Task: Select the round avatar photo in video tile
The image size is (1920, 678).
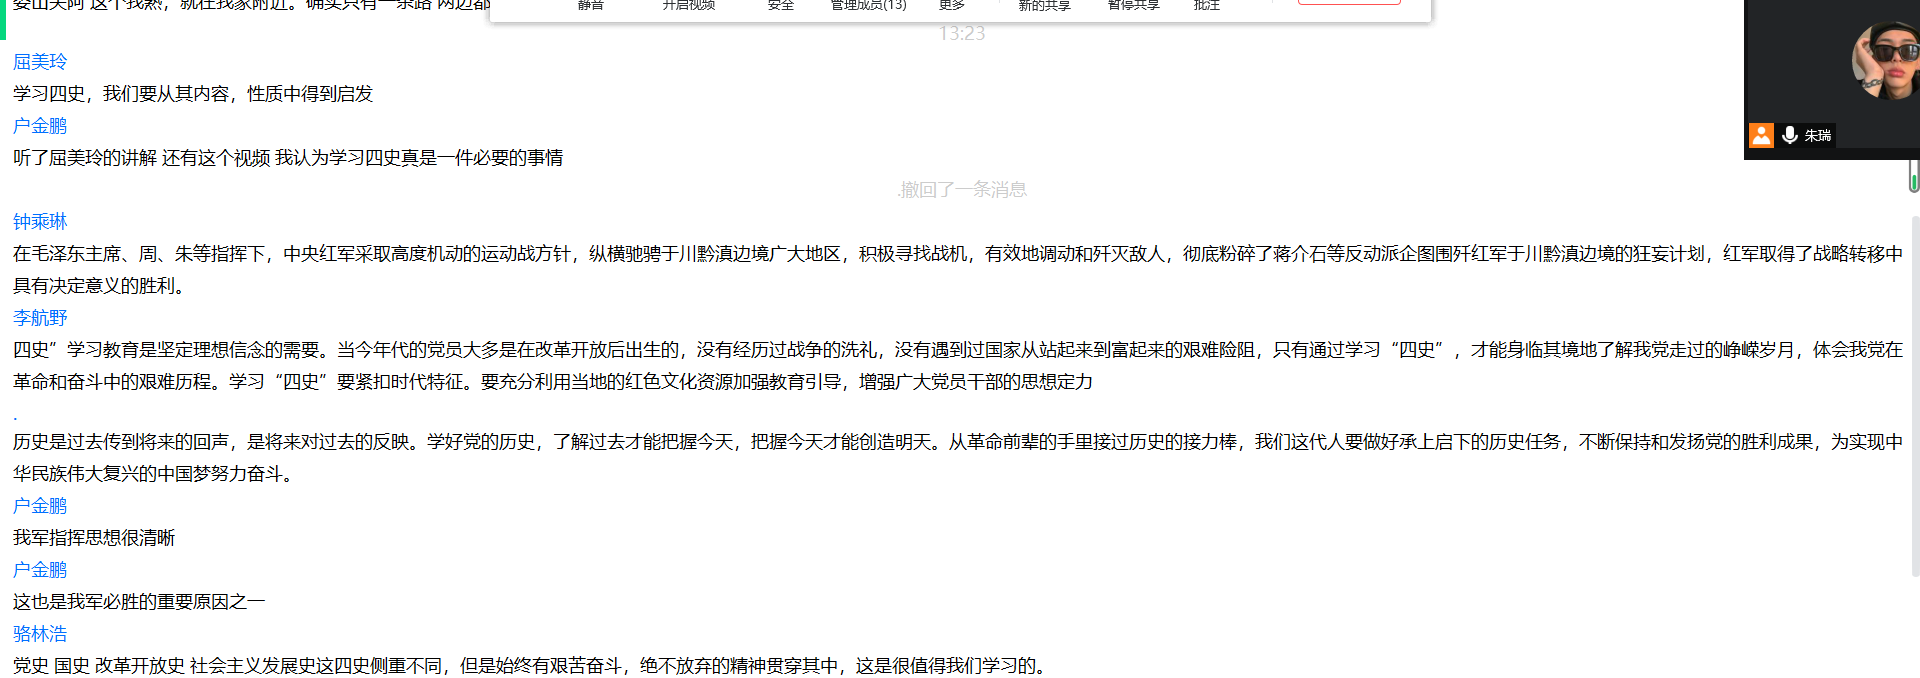Action: [1886, 61]
